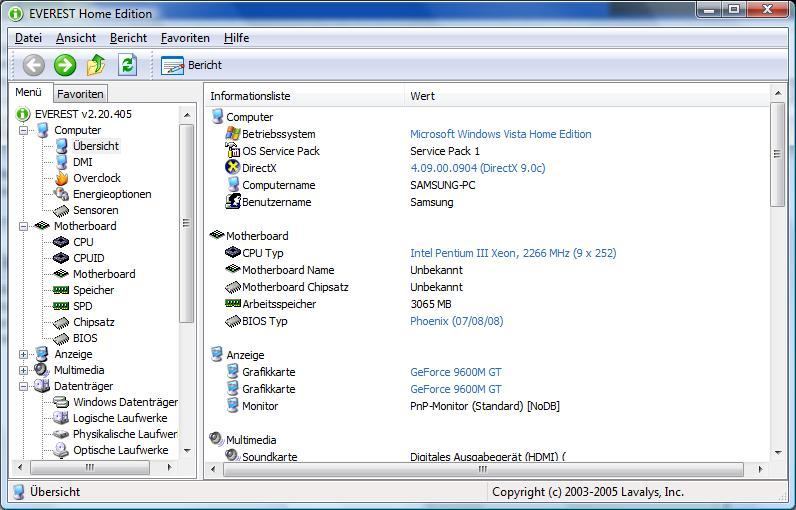Expand the Multimedia tree node
Image resolution: width=796 pixels, height=510 pixels.
(23, 370)
